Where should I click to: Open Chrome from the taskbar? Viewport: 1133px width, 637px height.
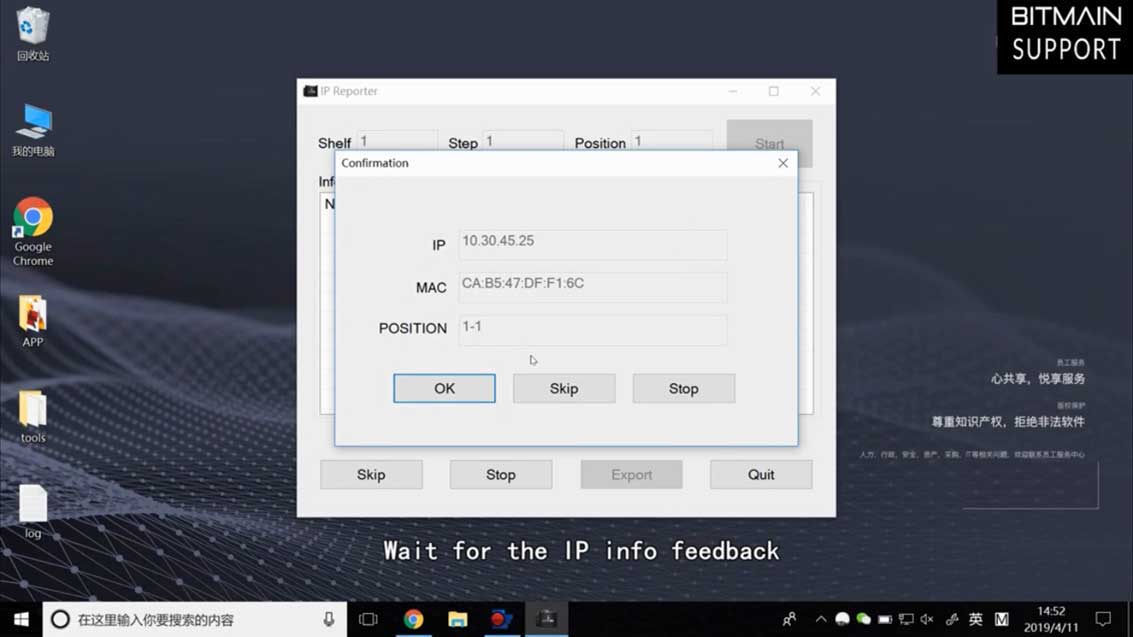[413, 618]
